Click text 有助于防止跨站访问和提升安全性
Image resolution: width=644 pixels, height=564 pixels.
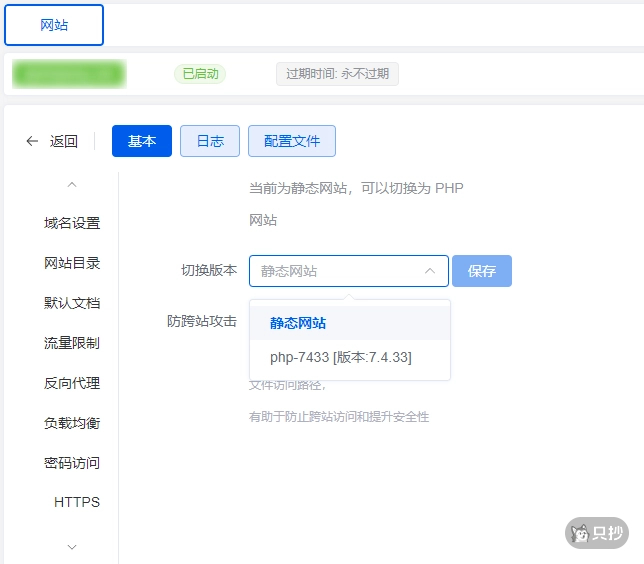339,417
